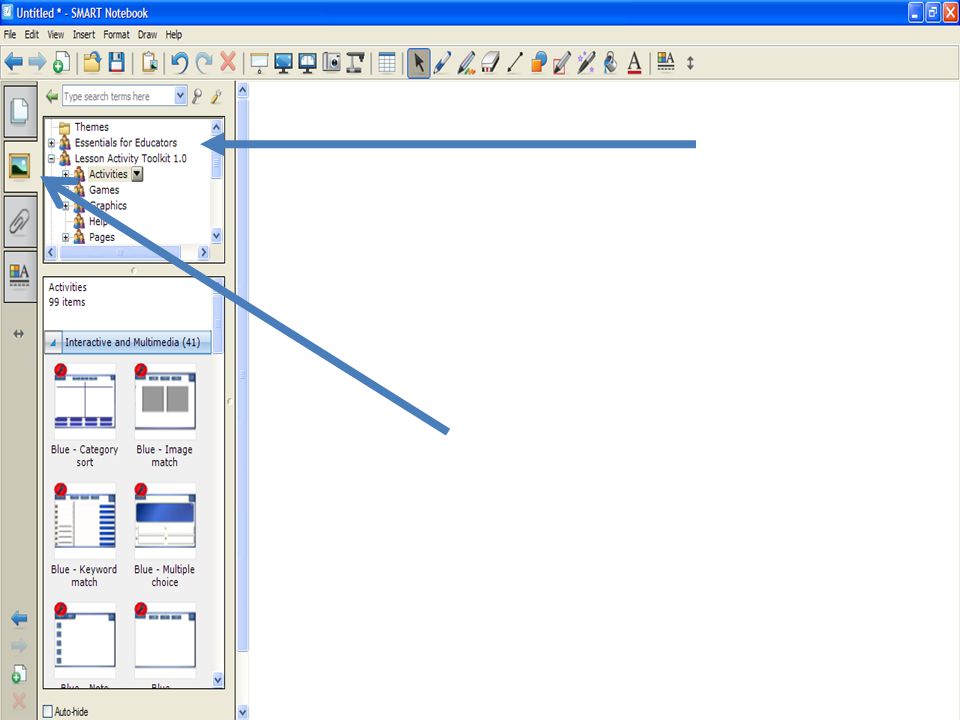The image size is (960, 720).
Task: Choose the Select arrow tool
Action: [x=419, y=62]
